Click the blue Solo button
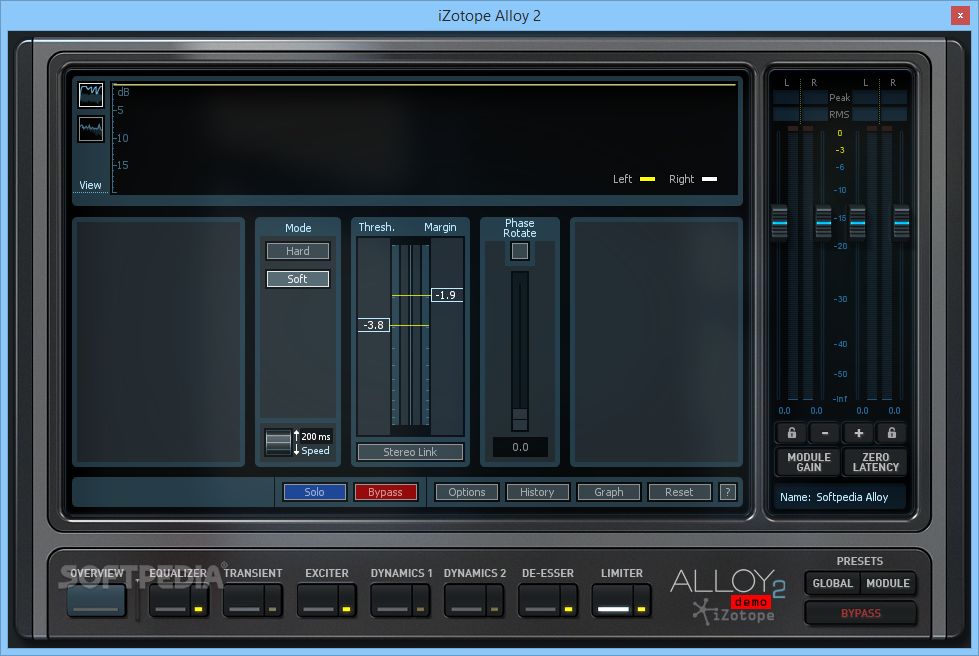Image resolution: width=979 pixels, height=656 pixels. (315, 492)
